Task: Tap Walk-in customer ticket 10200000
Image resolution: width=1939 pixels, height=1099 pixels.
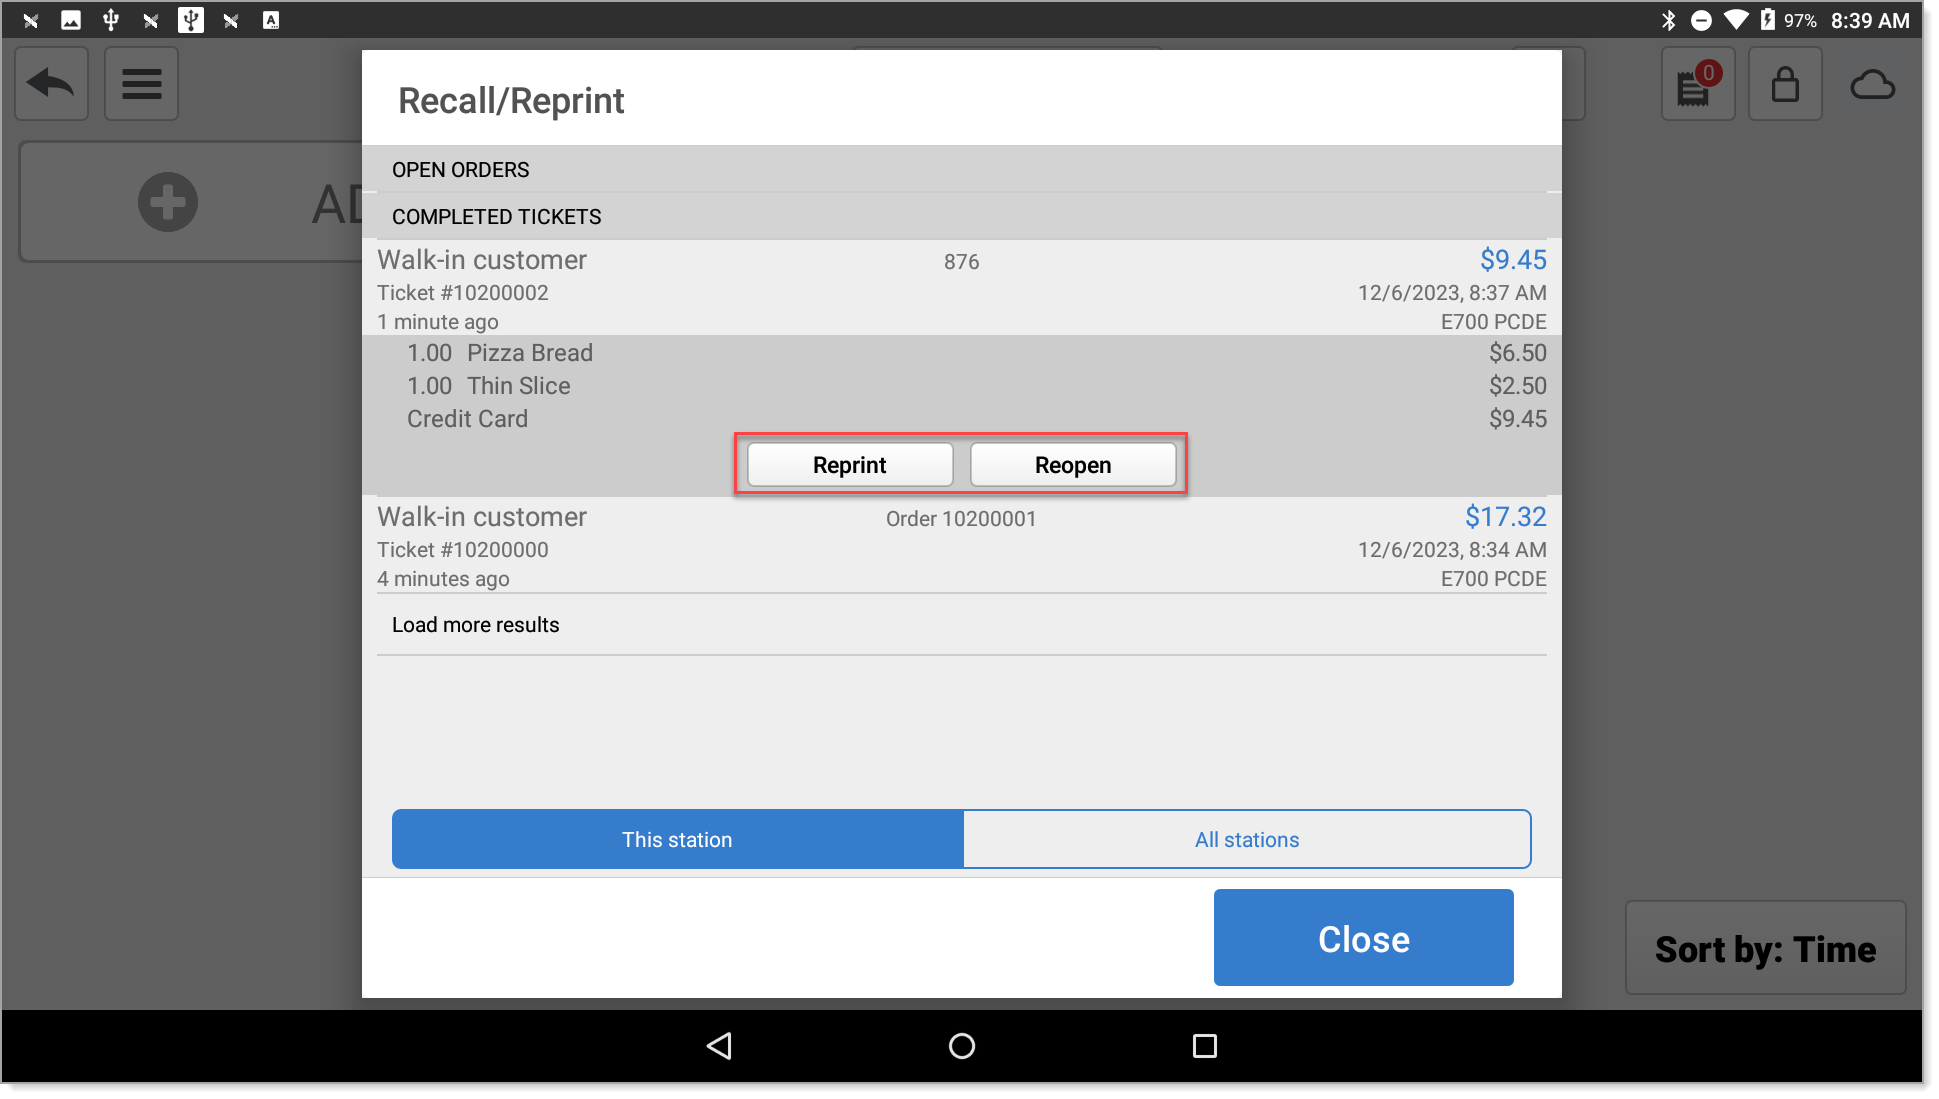Action: point(962,546)
